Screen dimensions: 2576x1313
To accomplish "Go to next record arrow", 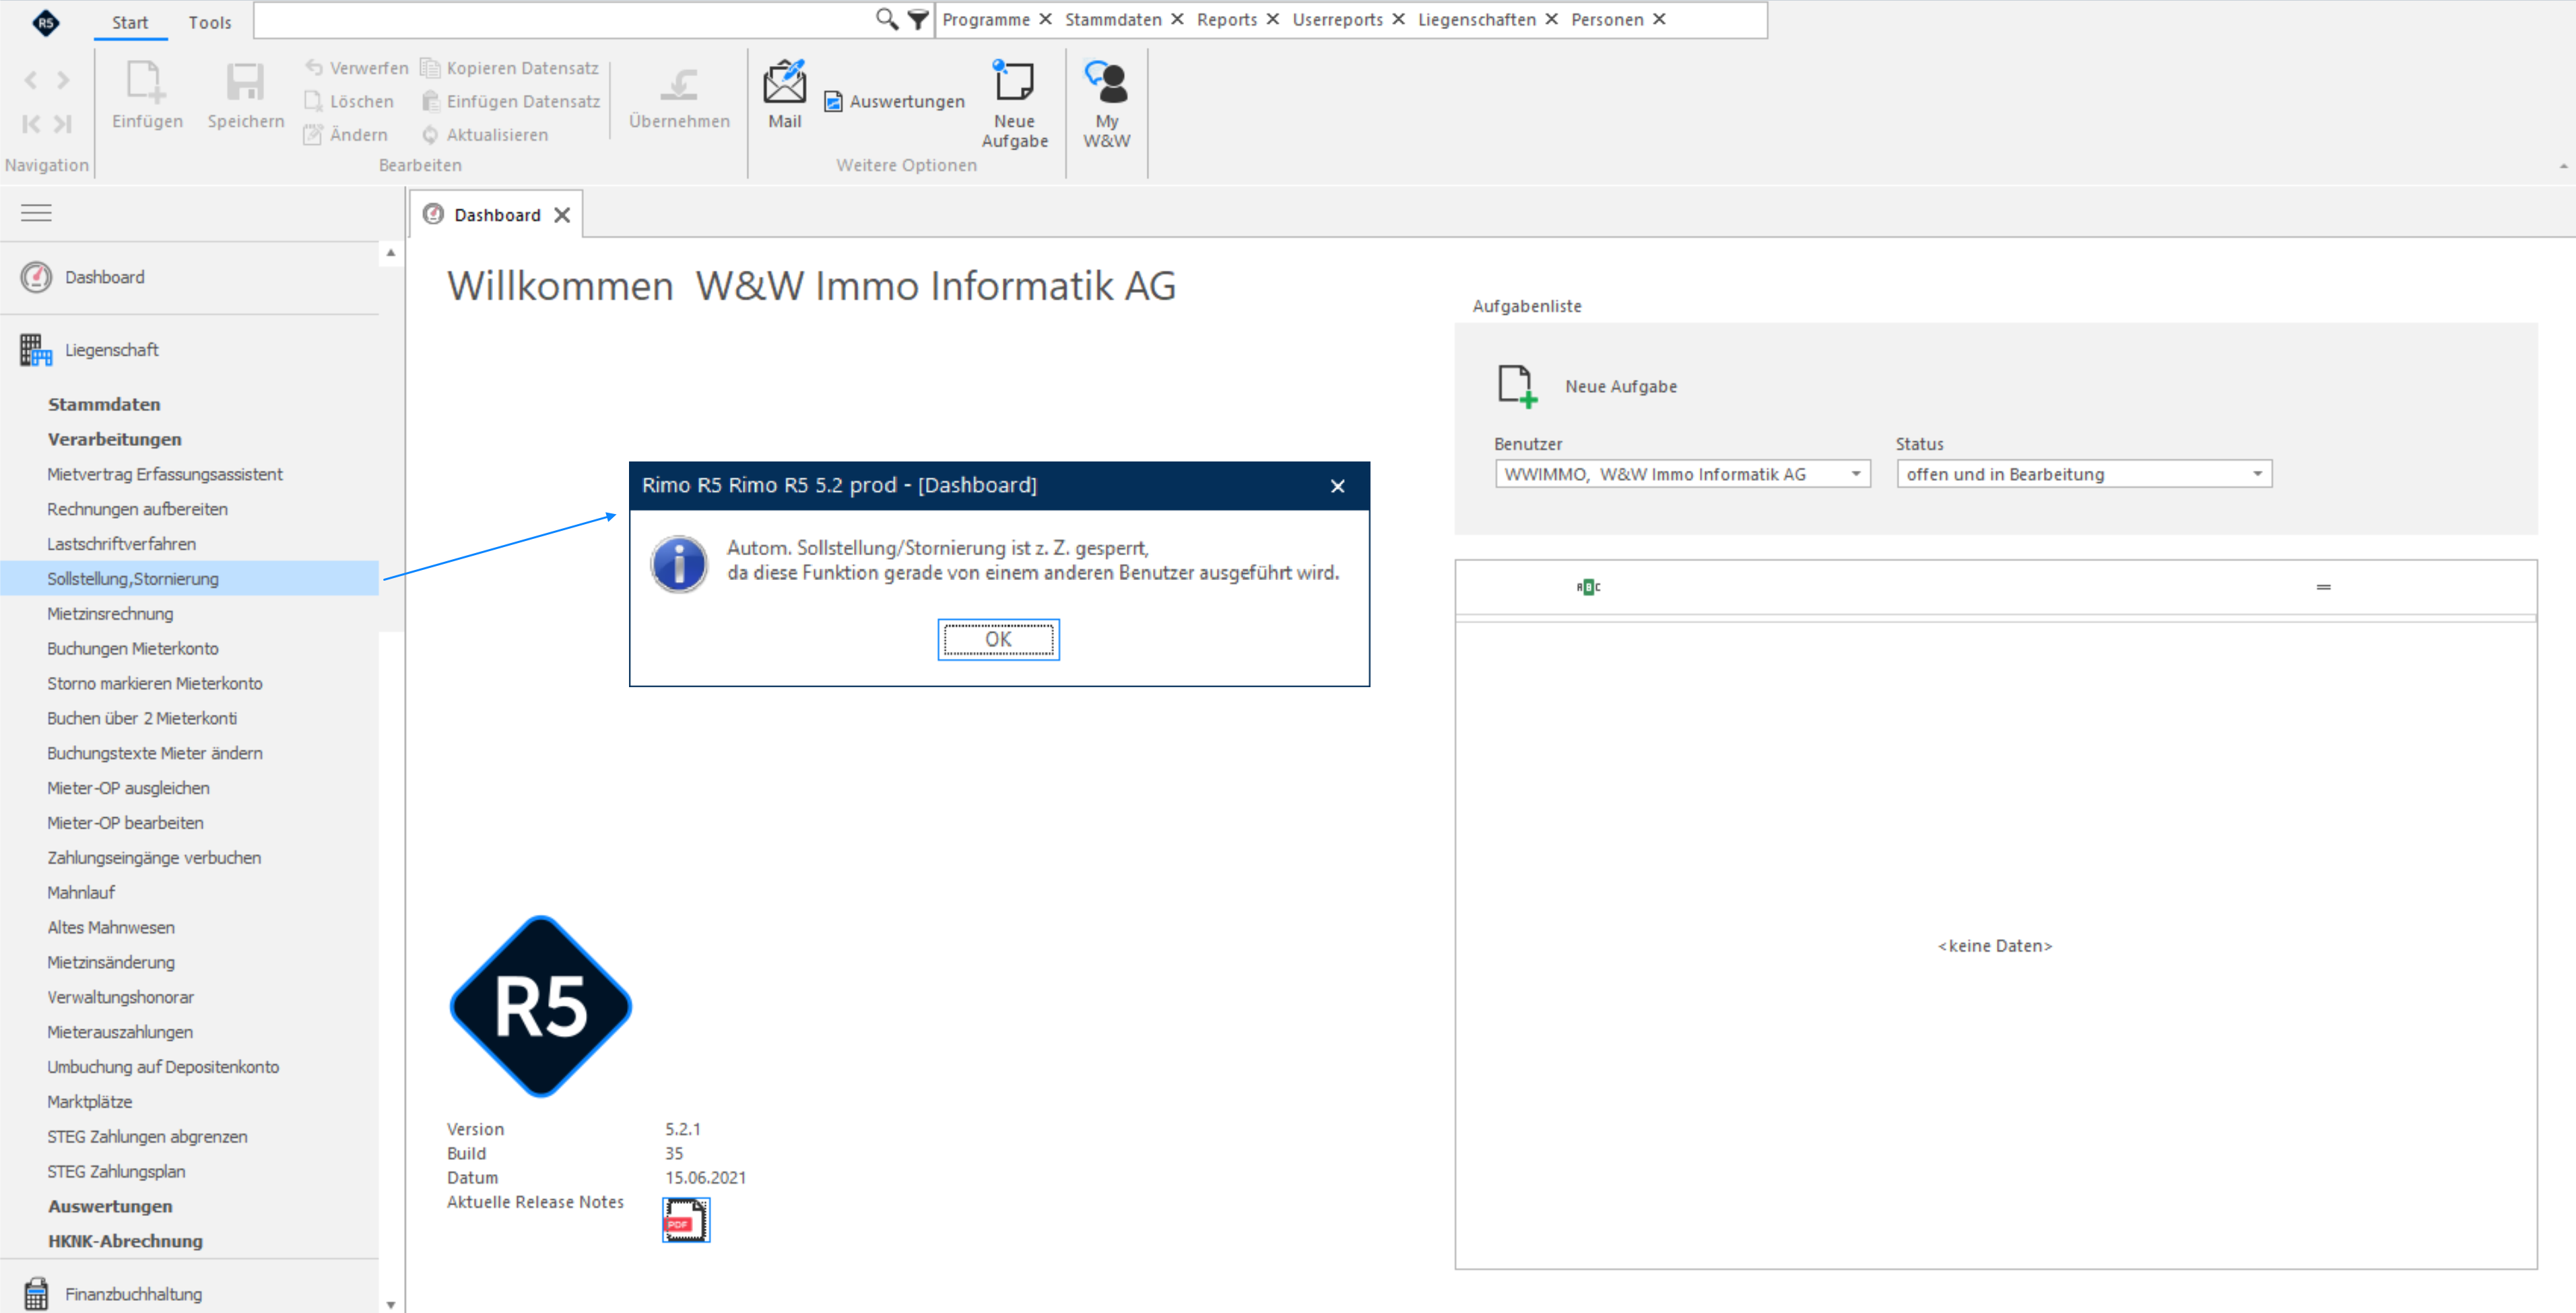I will [x=64, y=80].
